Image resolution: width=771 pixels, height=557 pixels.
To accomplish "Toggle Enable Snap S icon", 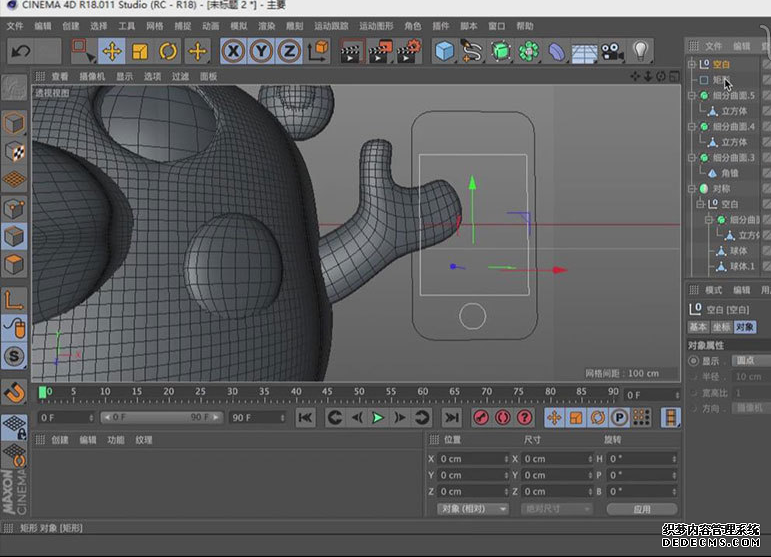I will click(x=14, y=356).
